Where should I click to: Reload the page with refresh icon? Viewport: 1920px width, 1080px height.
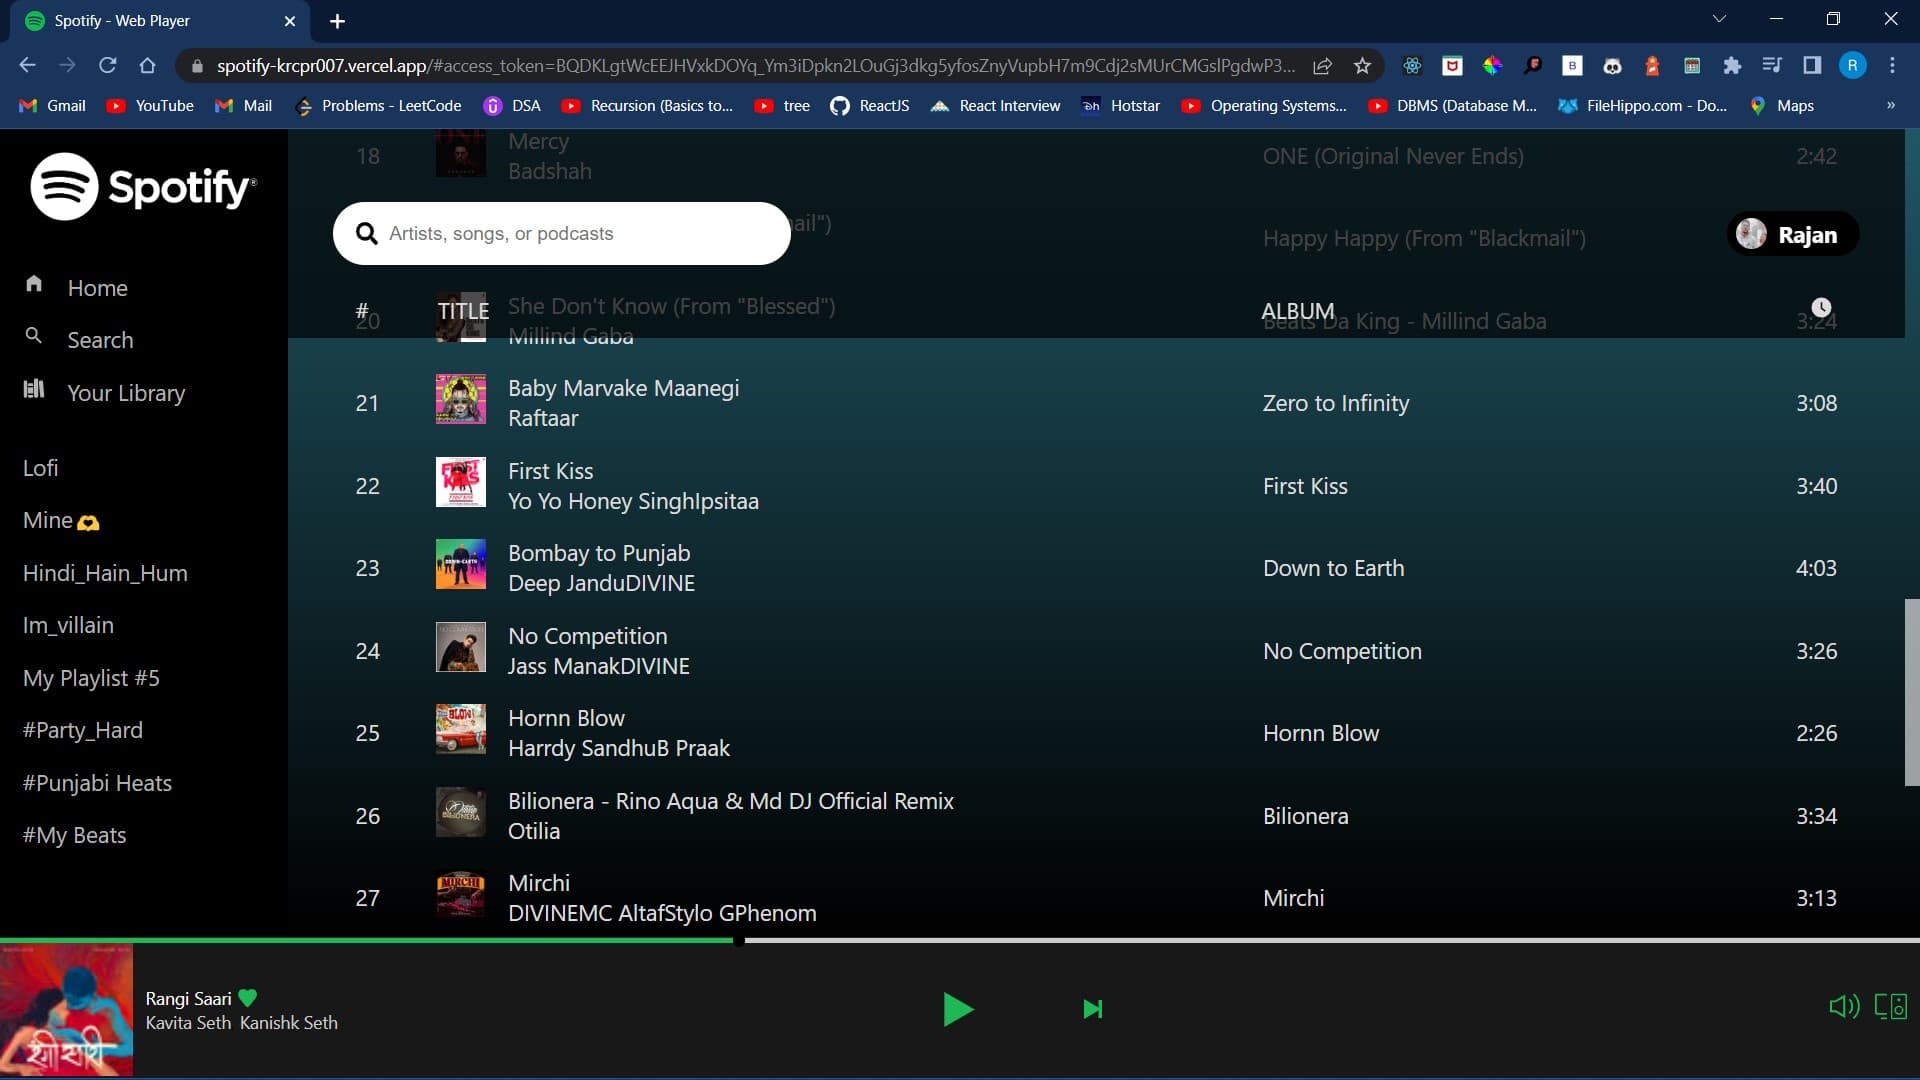click(x=108, y=65)
